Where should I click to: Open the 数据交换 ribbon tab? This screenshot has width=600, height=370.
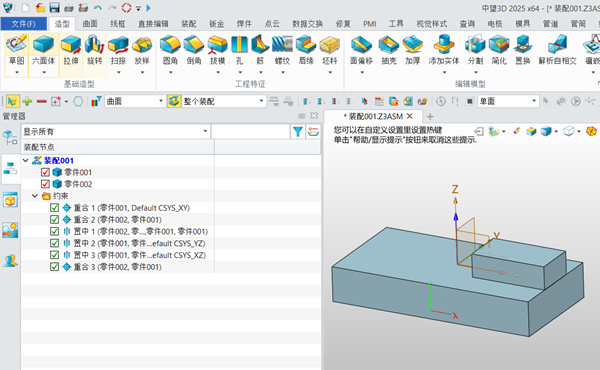point(307,24)
